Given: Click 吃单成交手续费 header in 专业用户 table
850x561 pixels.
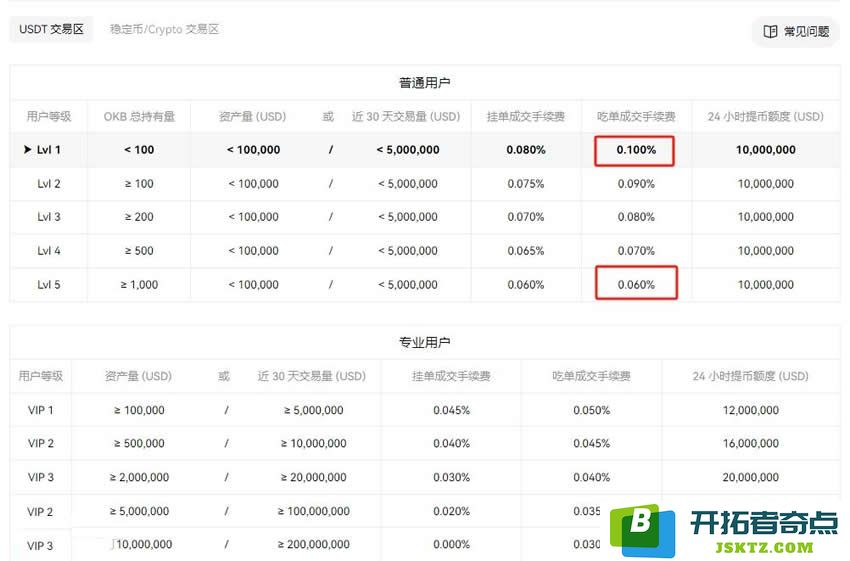Looking at the screenshot, I should coord(591,376).
